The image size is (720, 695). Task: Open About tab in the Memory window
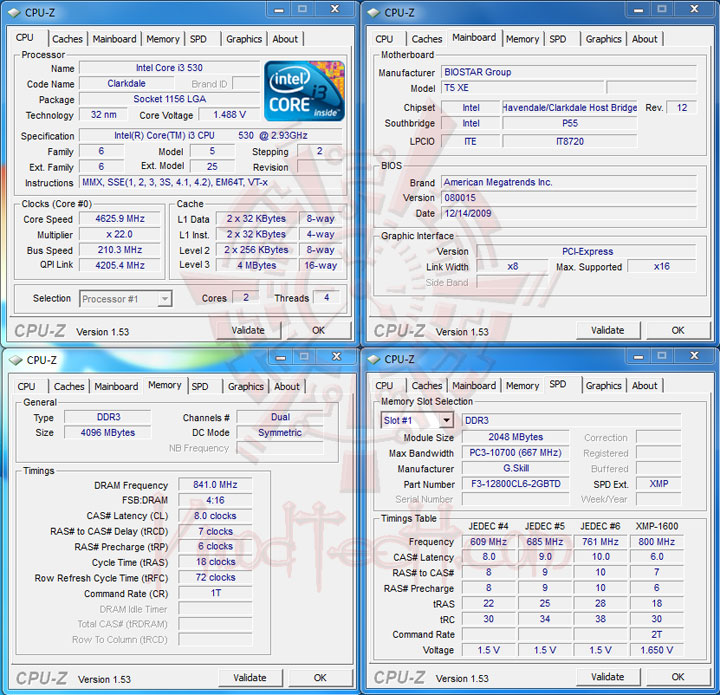pyautogui.click(x=287, y=387)
